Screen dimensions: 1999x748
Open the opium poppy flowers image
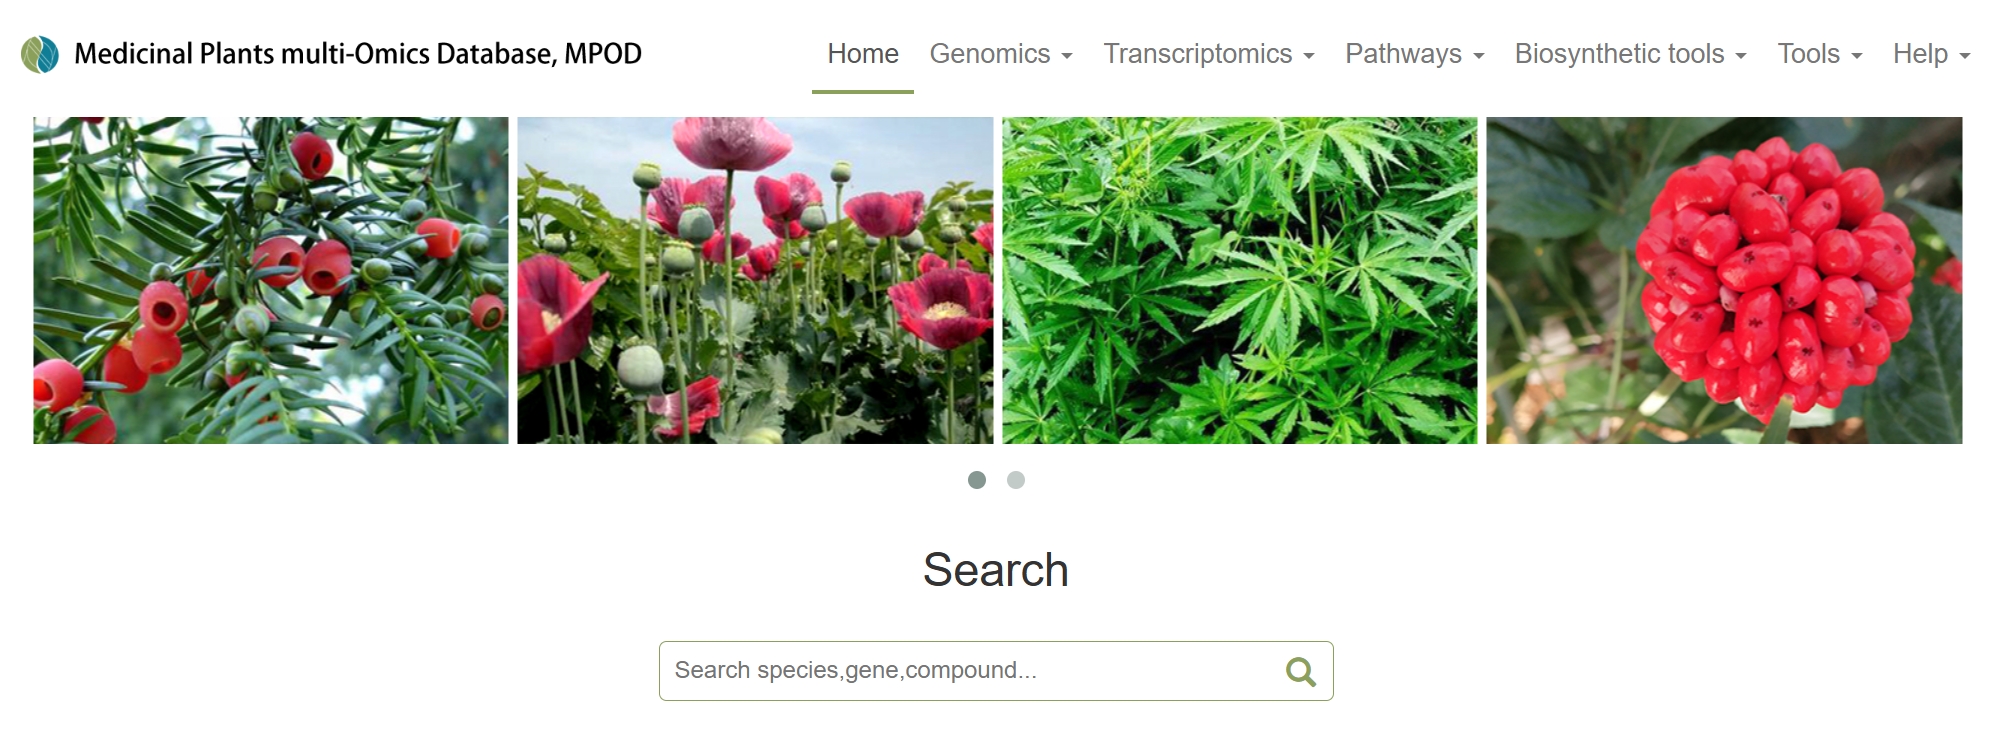[x=755, y=280]
